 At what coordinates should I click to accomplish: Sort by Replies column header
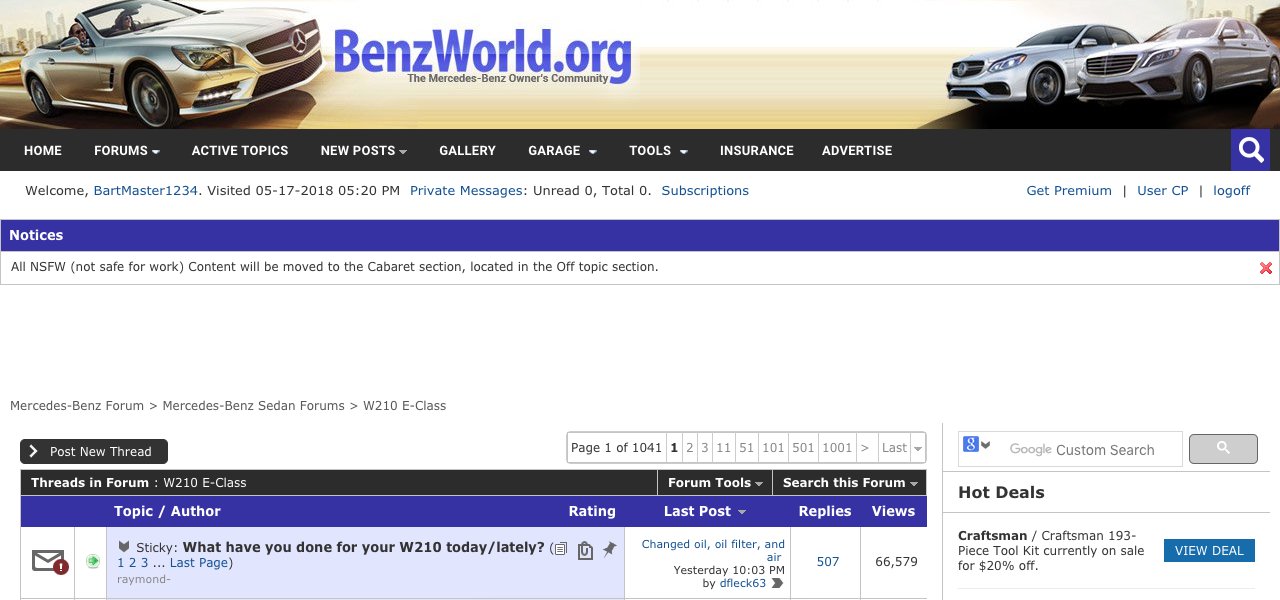click(825, 511)
